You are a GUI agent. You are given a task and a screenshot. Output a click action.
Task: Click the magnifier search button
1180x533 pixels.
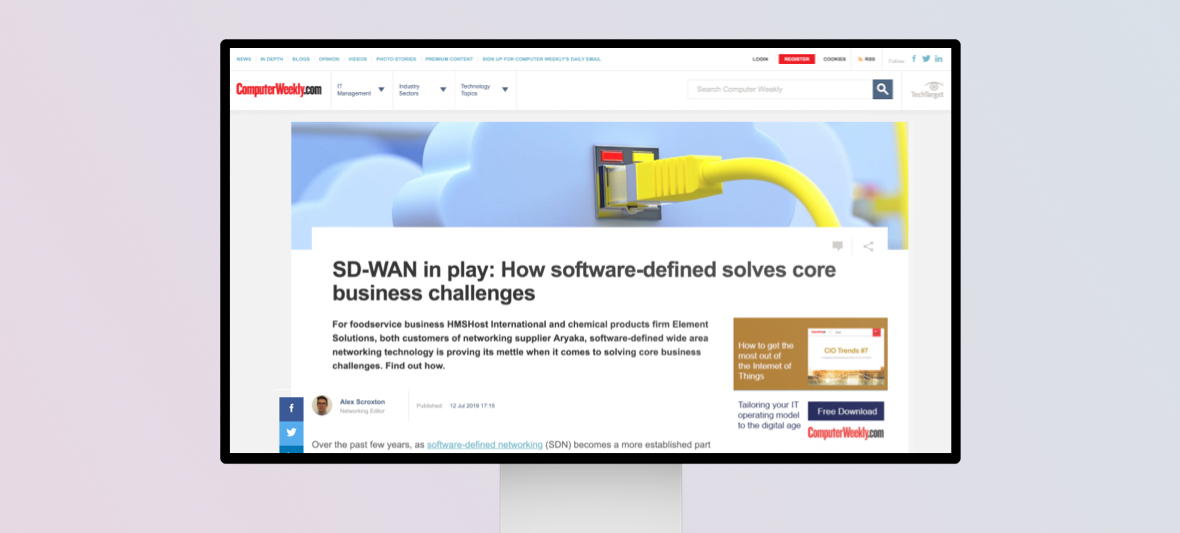click(x=883, y=89)
